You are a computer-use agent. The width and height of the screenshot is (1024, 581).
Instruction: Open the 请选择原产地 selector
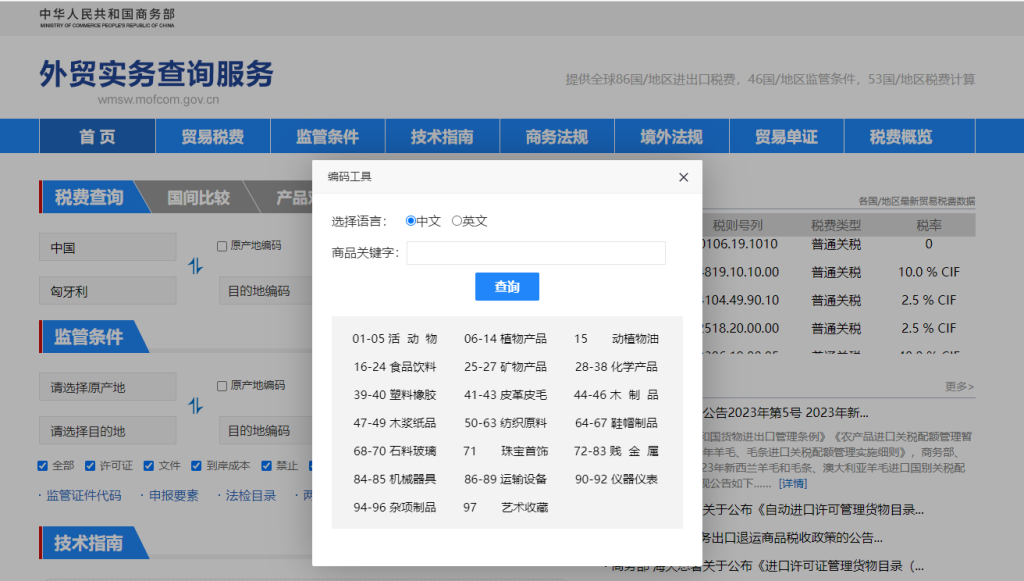pos(108,387)
